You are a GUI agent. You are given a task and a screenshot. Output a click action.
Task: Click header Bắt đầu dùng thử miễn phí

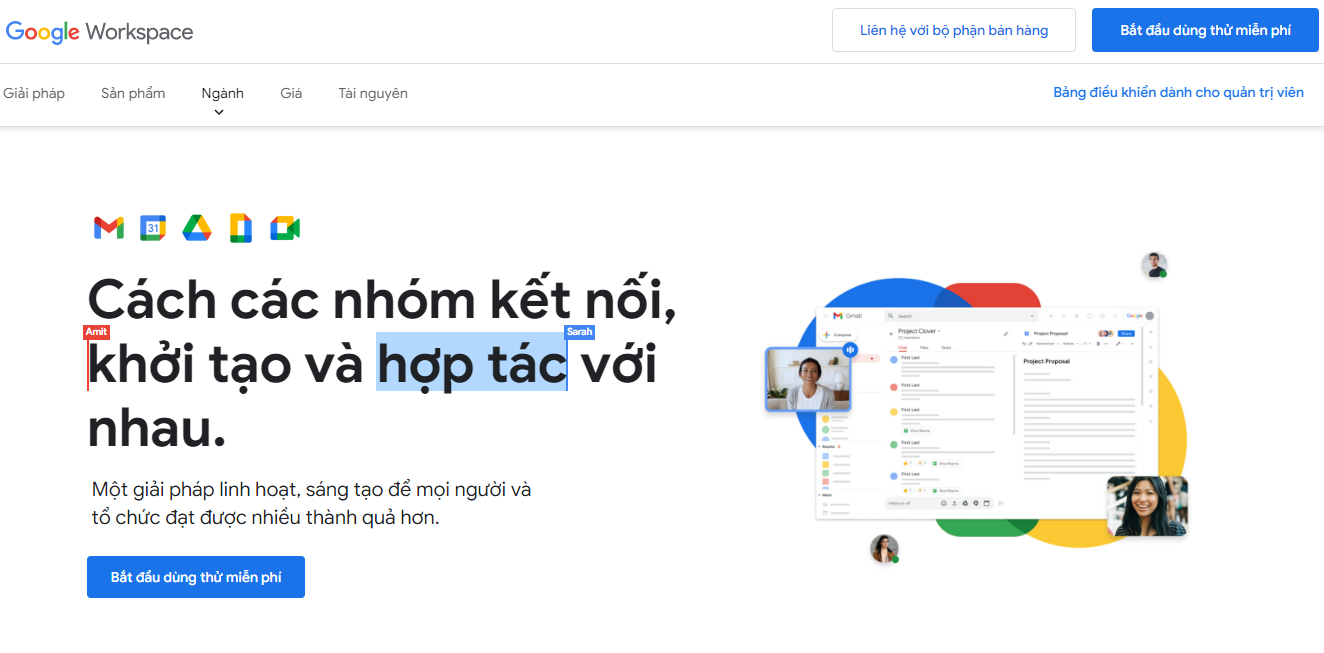1205,30
